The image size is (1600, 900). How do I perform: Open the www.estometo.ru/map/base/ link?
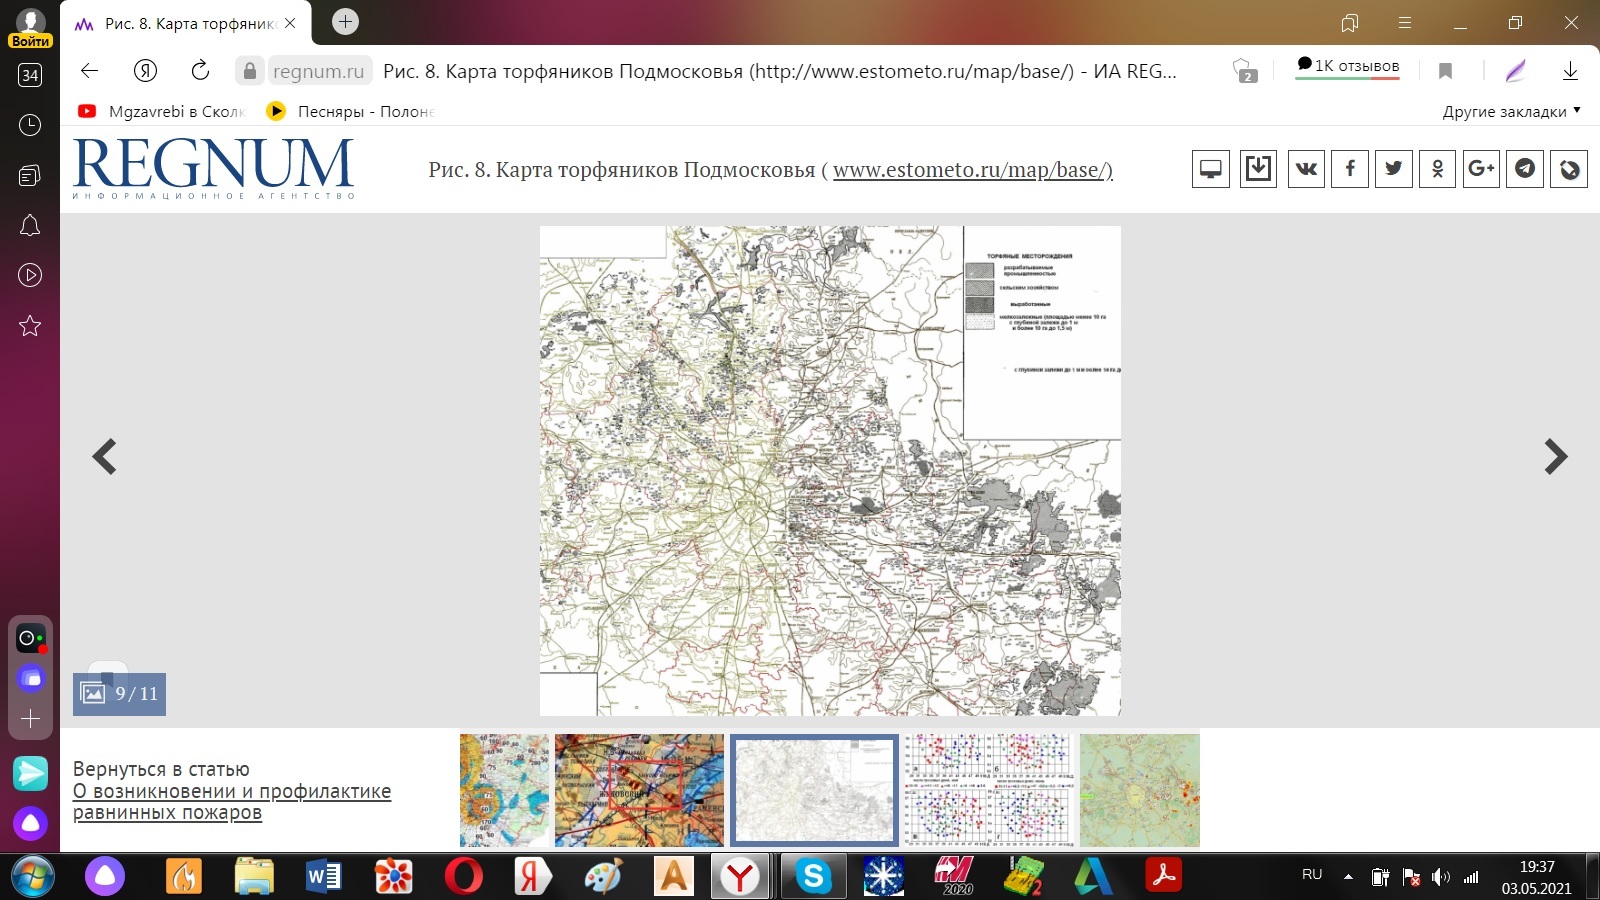[972, 170]
